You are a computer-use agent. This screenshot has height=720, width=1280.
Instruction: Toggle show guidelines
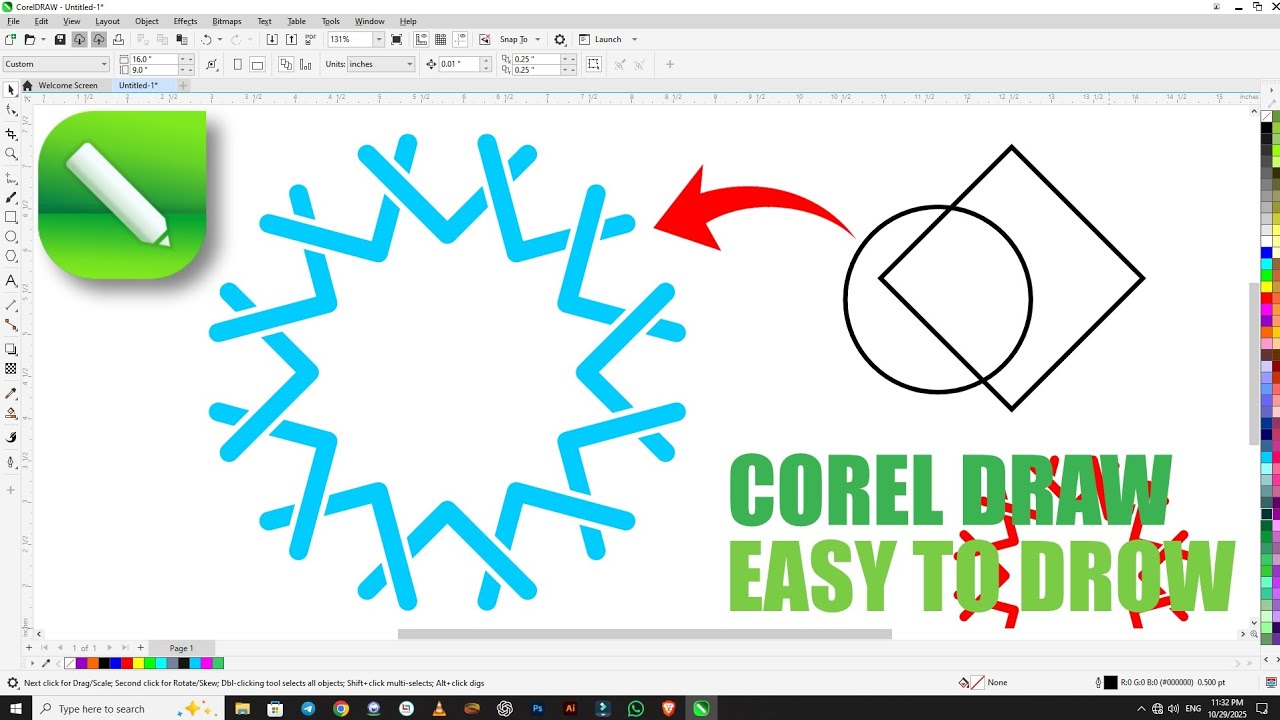[460, 40]
